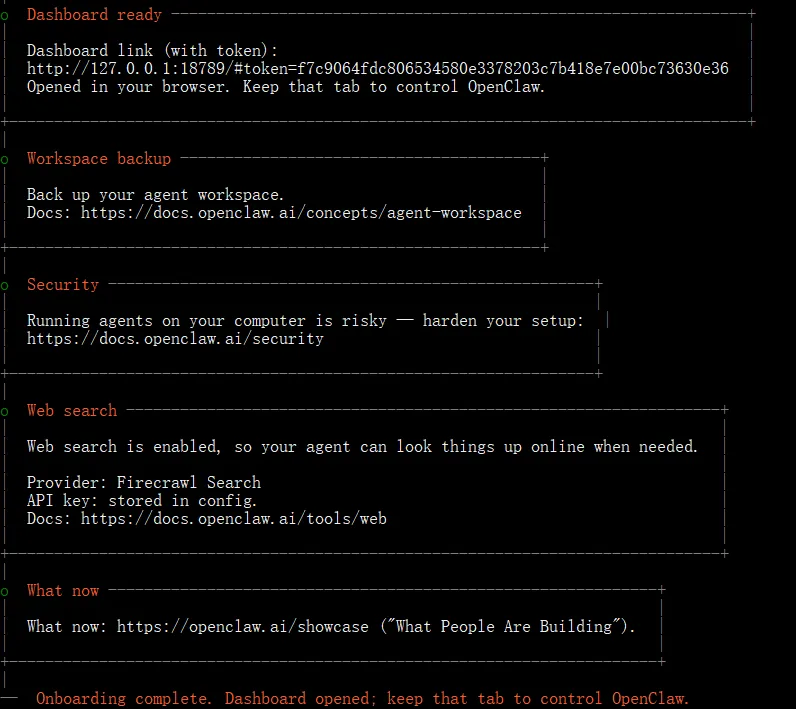Click the 'Workspace backup' section heading

coord(99,159)
